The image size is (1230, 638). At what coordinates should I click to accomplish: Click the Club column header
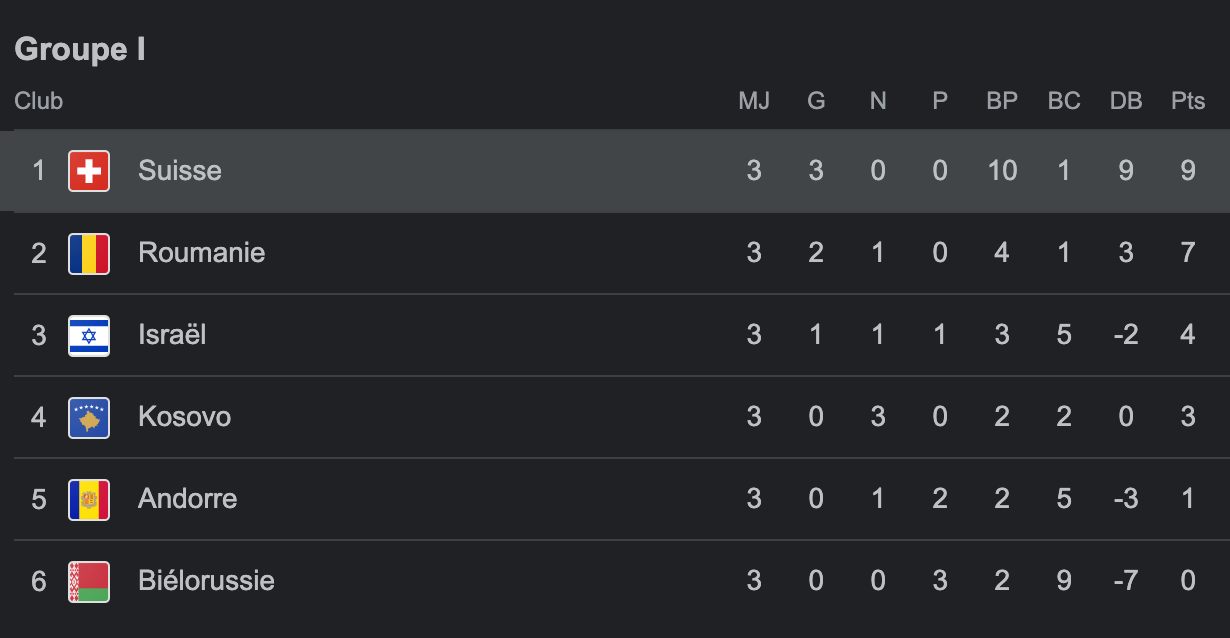point(39,101)
